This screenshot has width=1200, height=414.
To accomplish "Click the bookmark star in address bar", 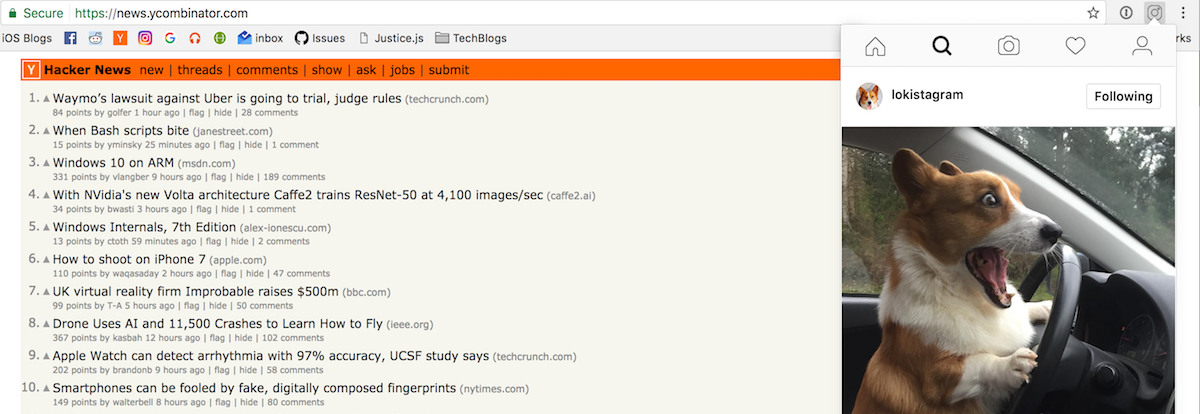I will (1093, 13).
